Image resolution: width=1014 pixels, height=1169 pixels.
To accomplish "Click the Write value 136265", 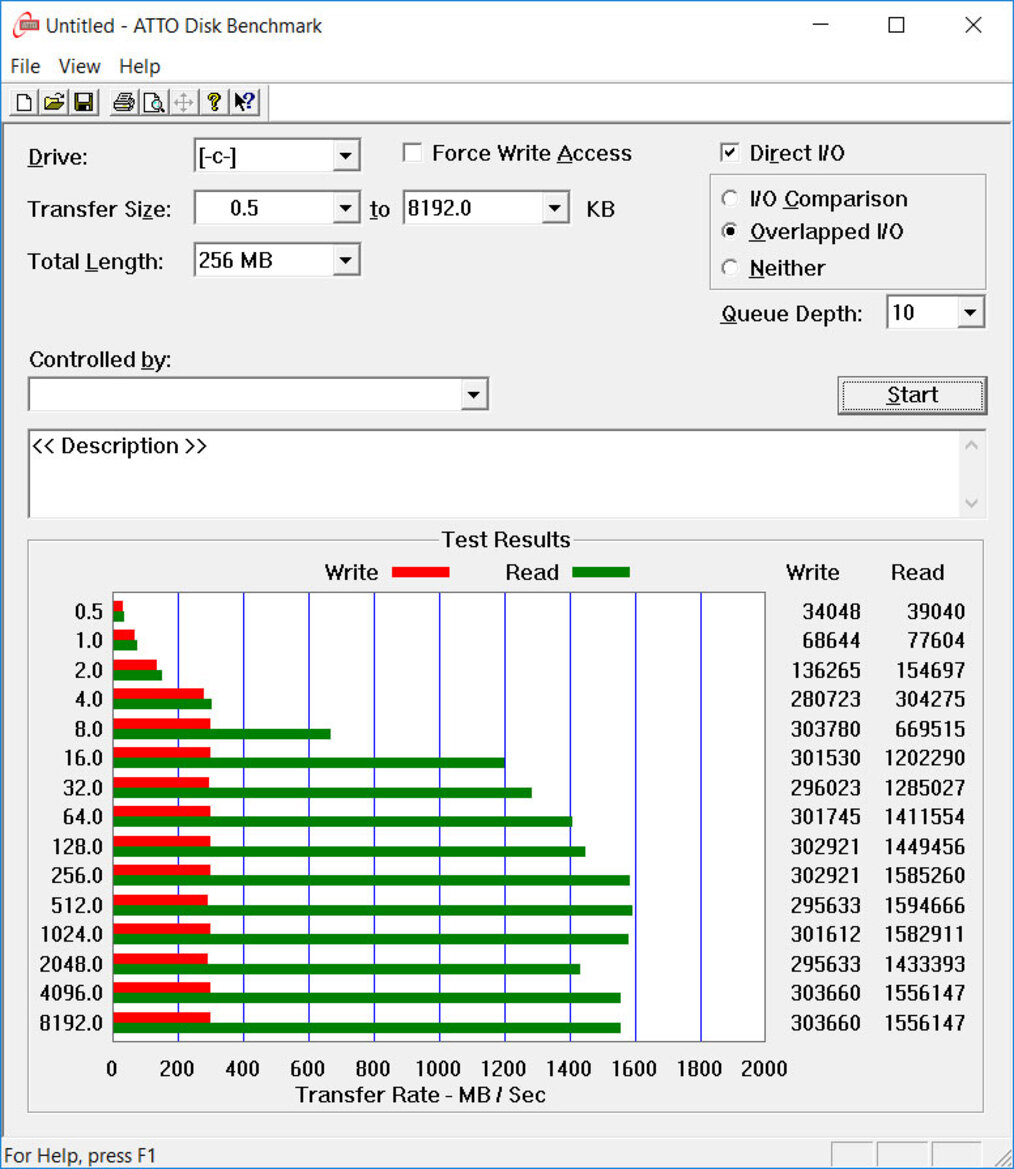I will coord(826,670).
